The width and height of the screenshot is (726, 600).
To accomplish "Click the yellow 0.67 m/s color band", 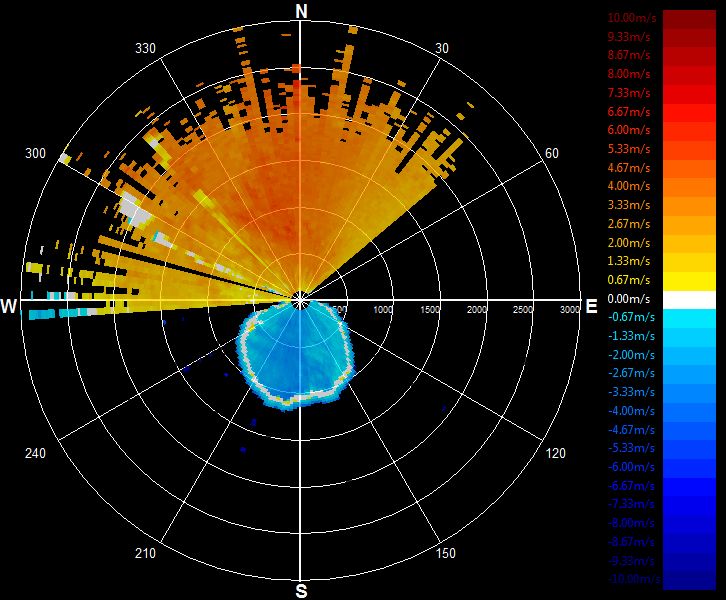I will [x=689, y=281].
